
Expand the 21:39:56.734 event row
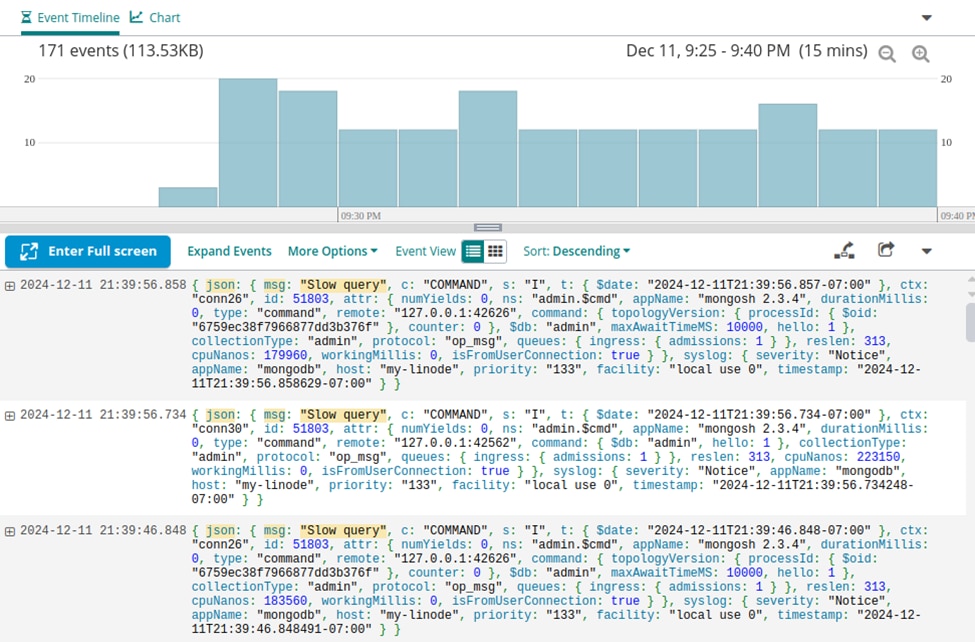tap(10, 415)
